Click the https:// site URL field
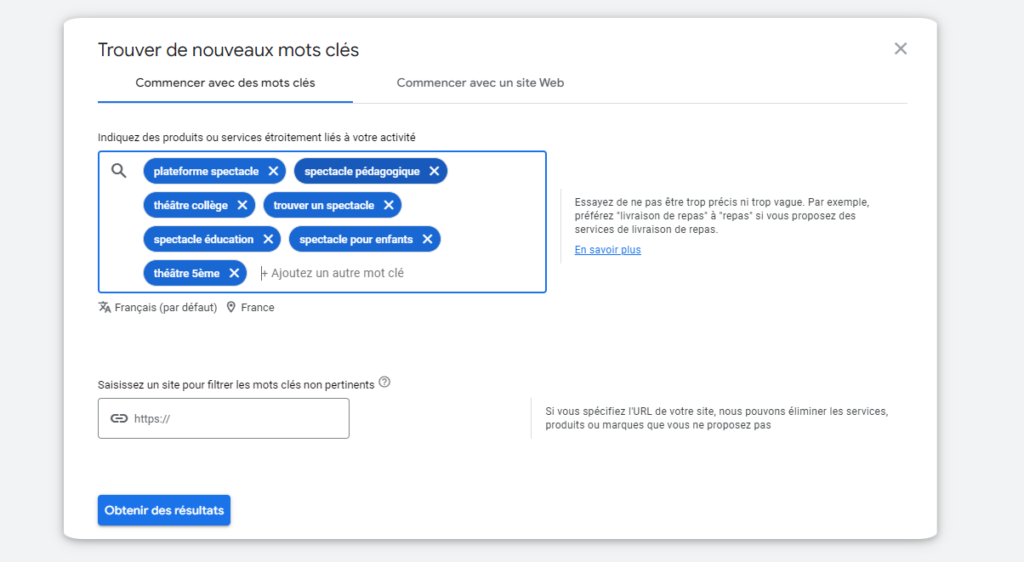This screenshot has height=562, width=1024. tap(238, 419)
